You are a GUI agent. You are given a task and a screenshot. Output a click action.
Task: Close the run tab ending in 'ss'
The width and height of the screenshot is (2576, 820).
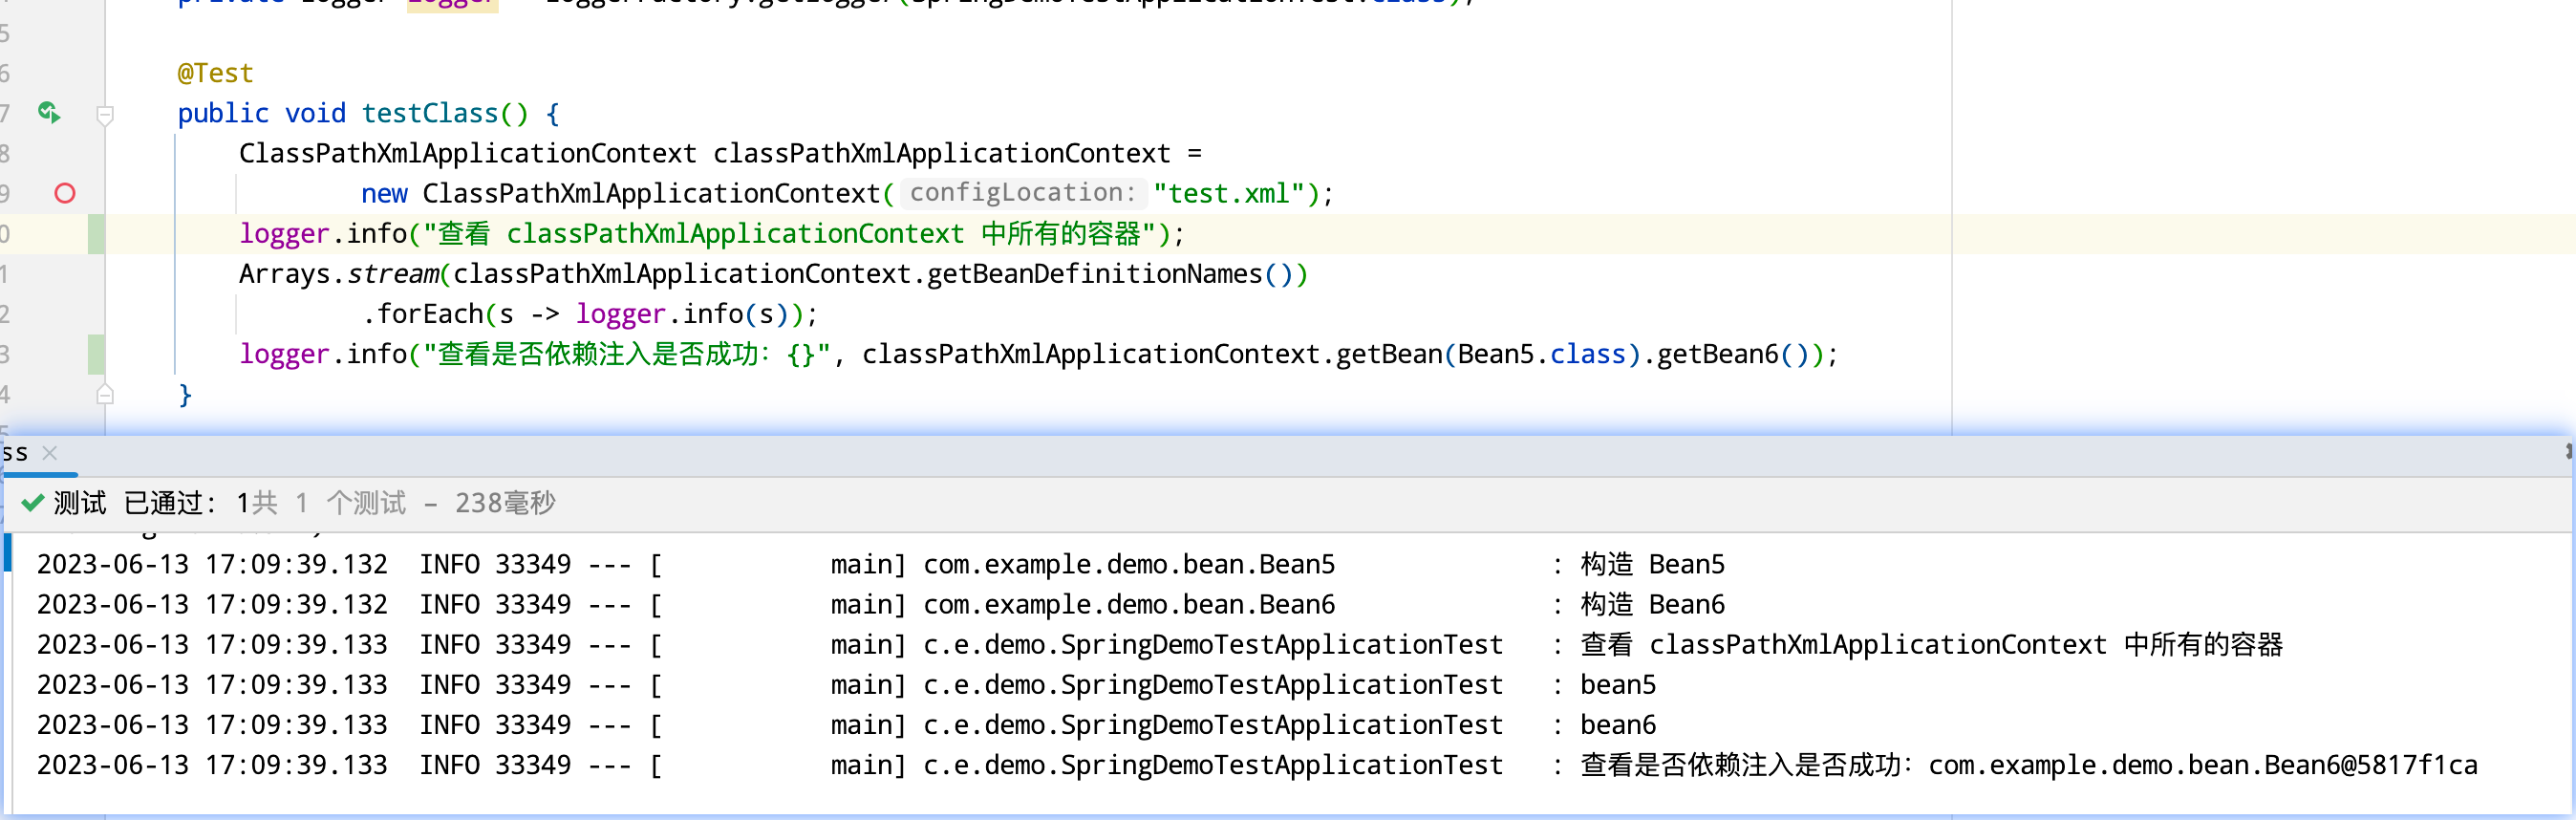pyautogui.click(x=50, y=453)
